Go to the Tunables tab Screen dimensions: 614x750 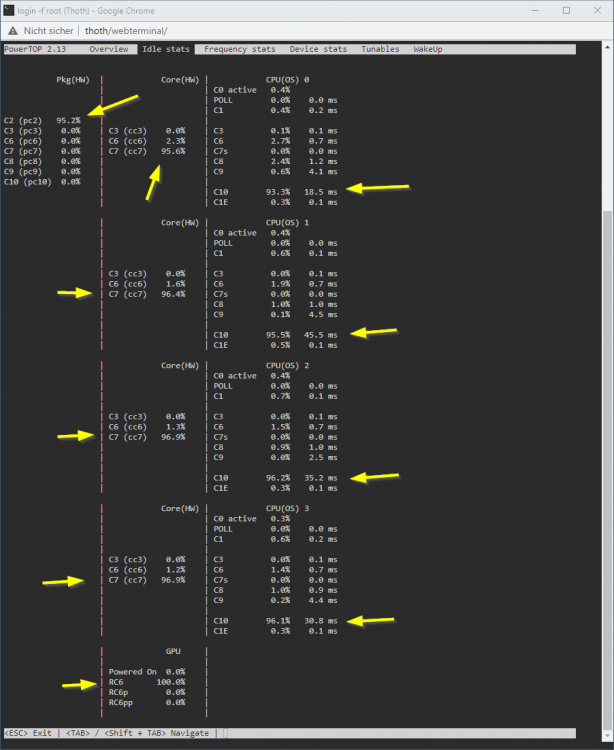380,49
